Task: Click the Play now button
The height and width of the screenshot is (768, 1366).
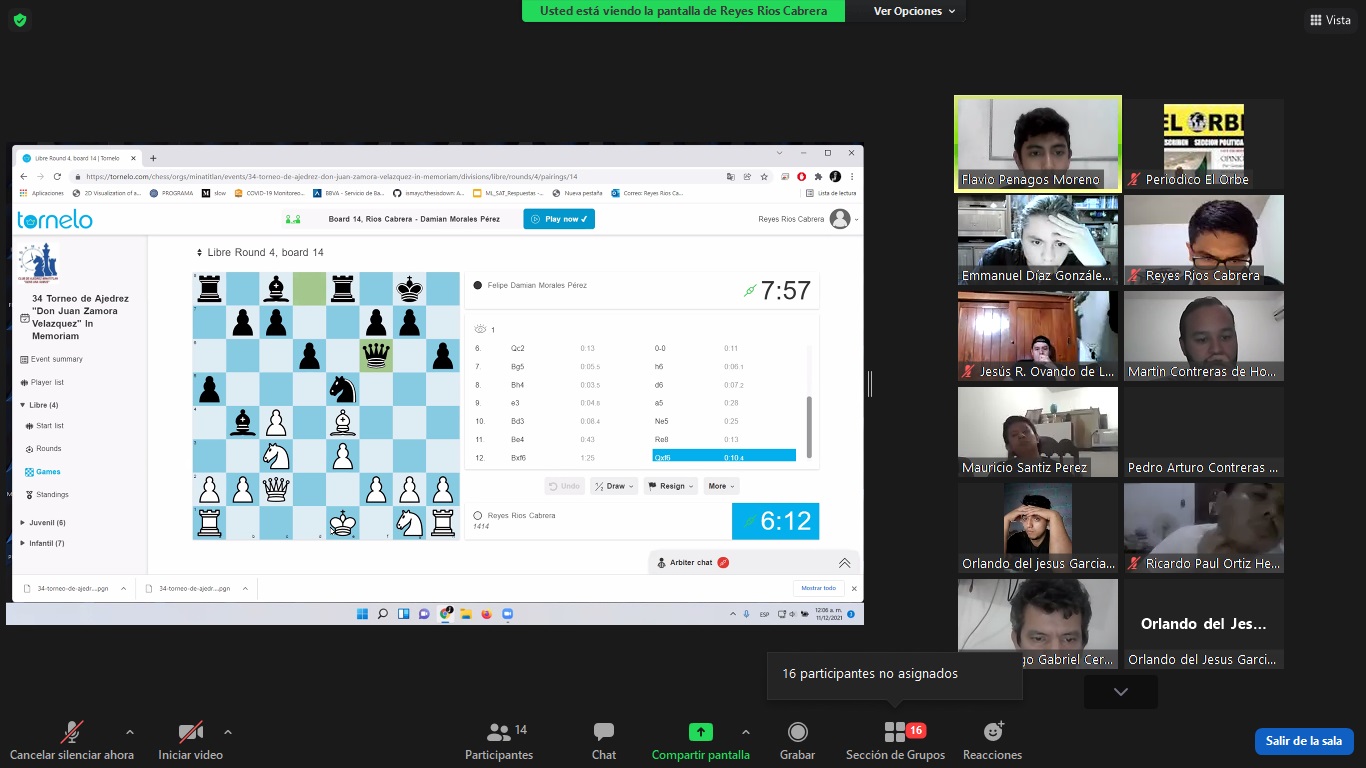Action: click(558, 219)
